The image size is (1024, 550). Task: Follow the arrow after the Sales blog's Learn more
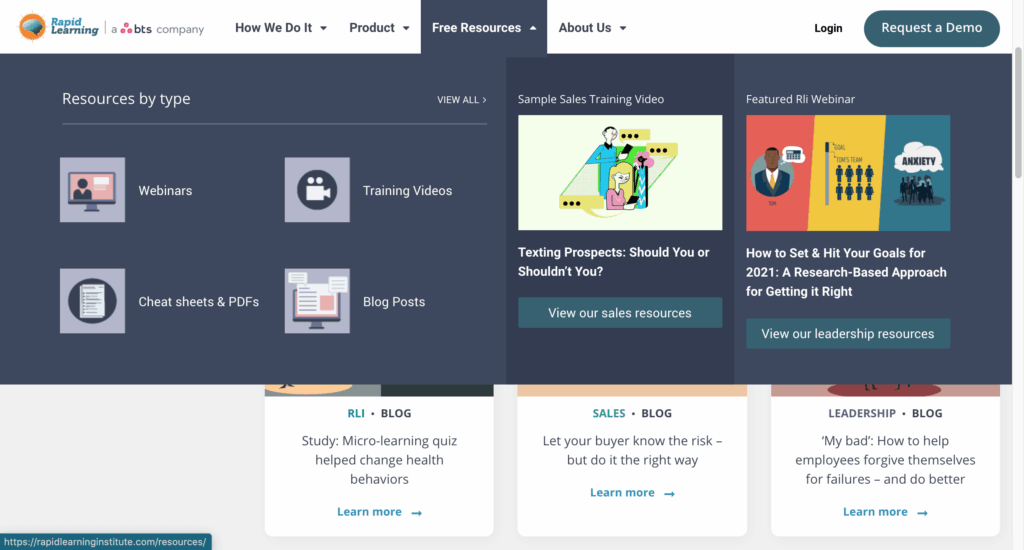pos(670,494)
